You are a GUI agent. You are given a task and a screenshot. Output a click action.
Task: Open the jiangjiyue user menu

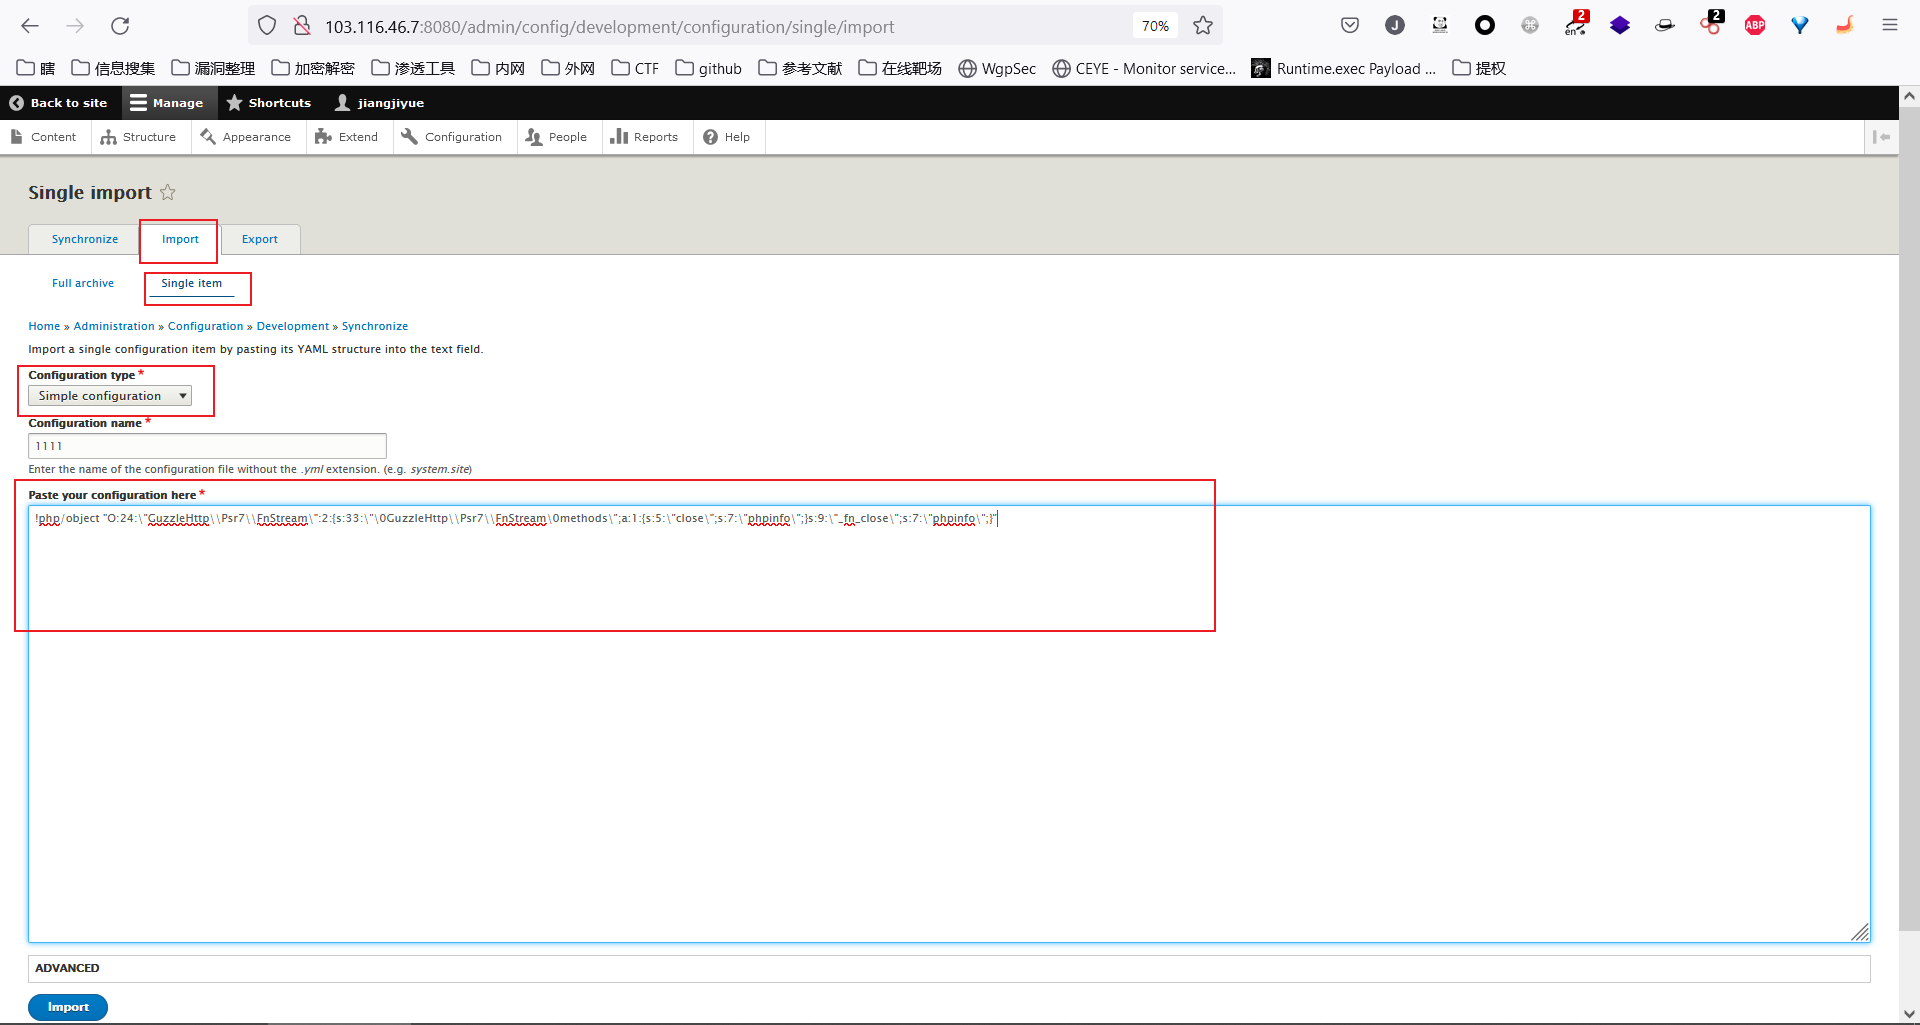click(x=380, y=103)
